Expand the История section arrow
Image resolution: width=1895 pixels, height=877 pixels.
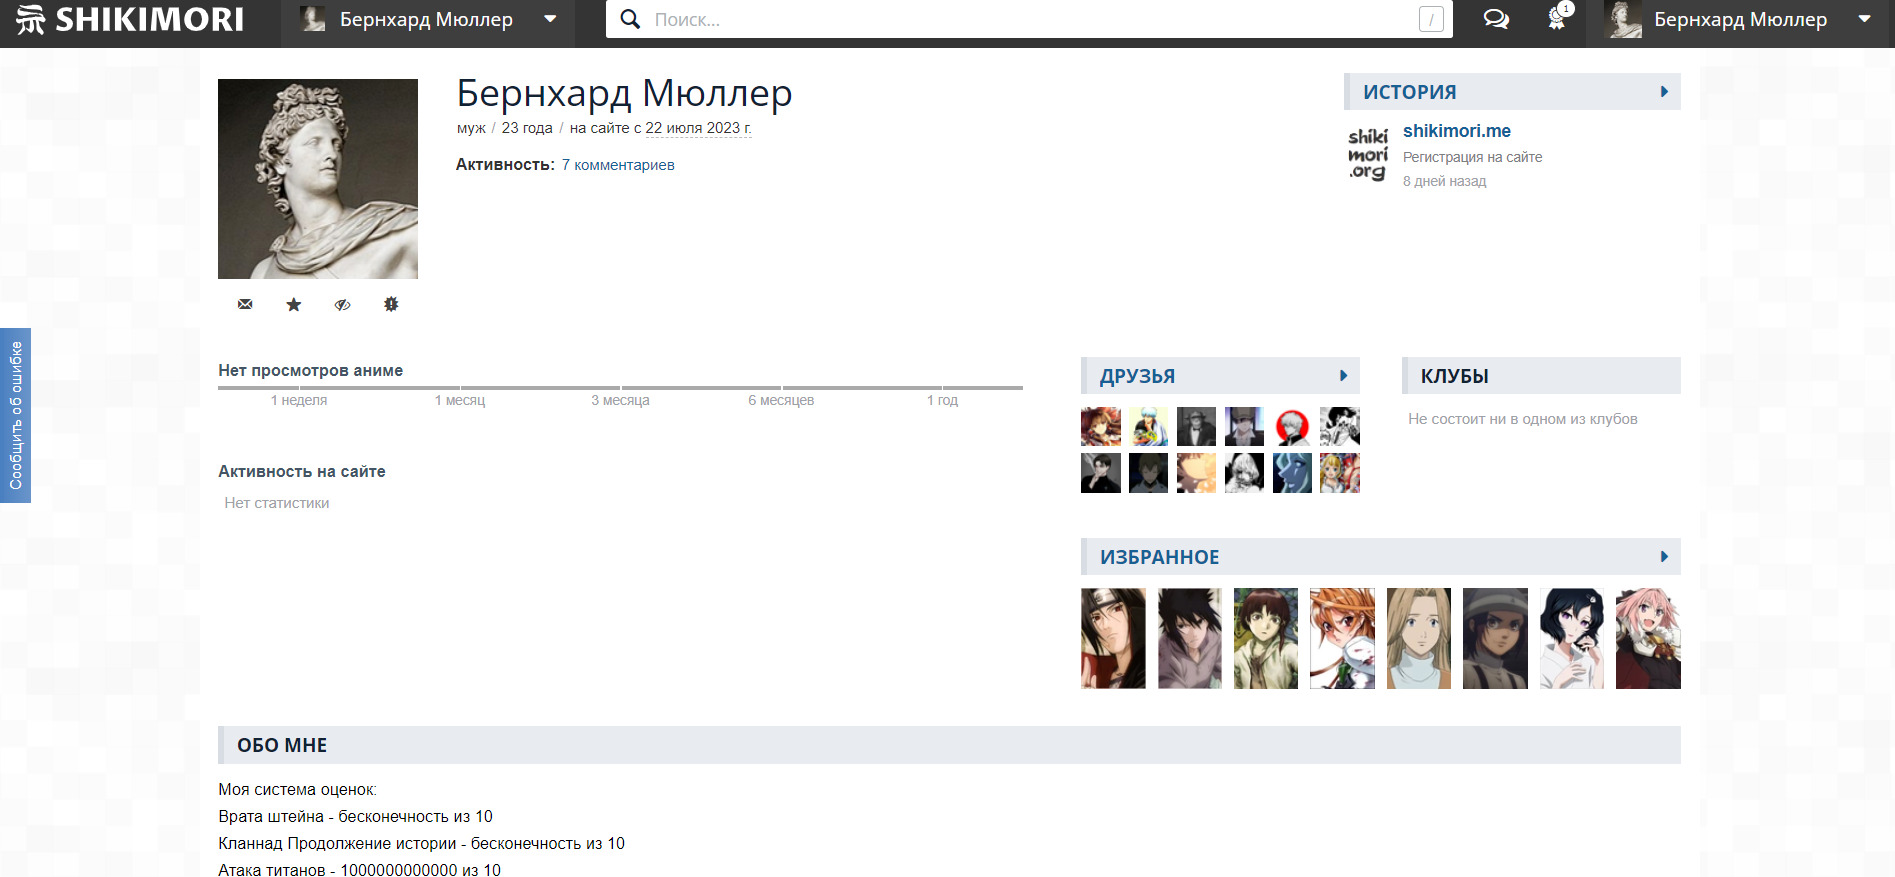[1664, 92]
